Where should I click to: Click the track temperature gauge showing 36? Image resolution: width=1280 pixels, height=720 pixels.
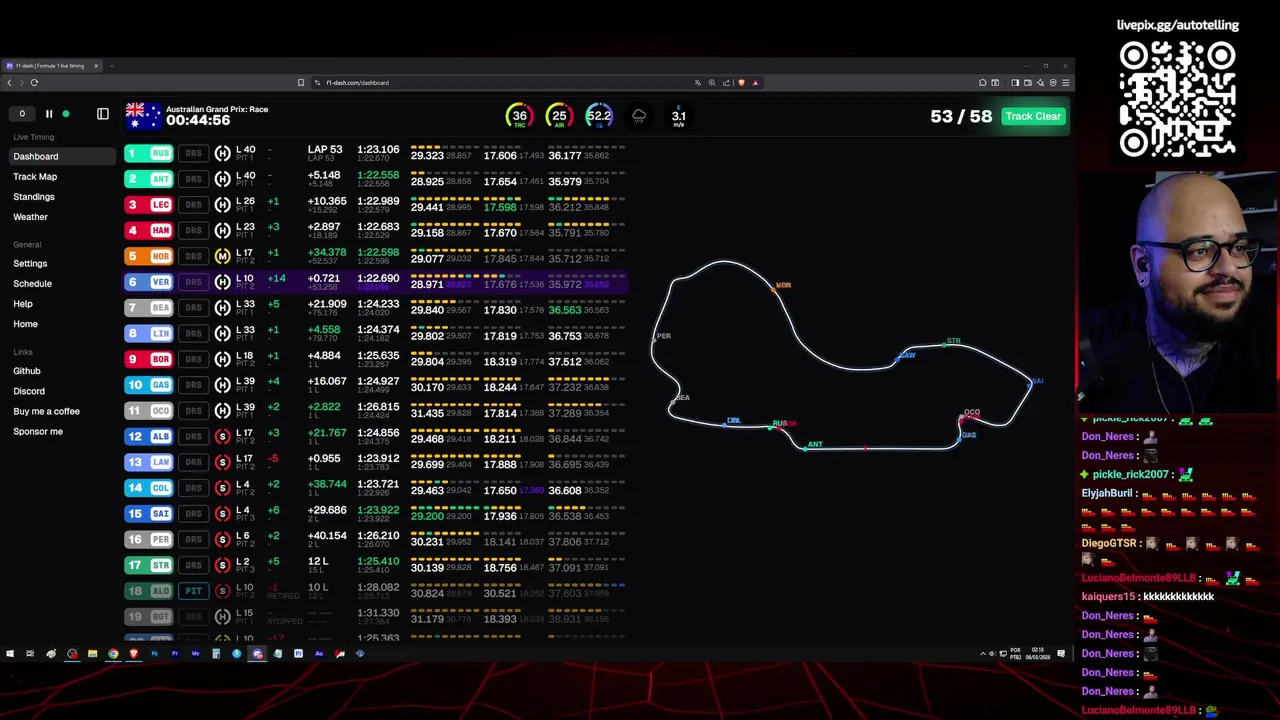[x=519, y=116]
